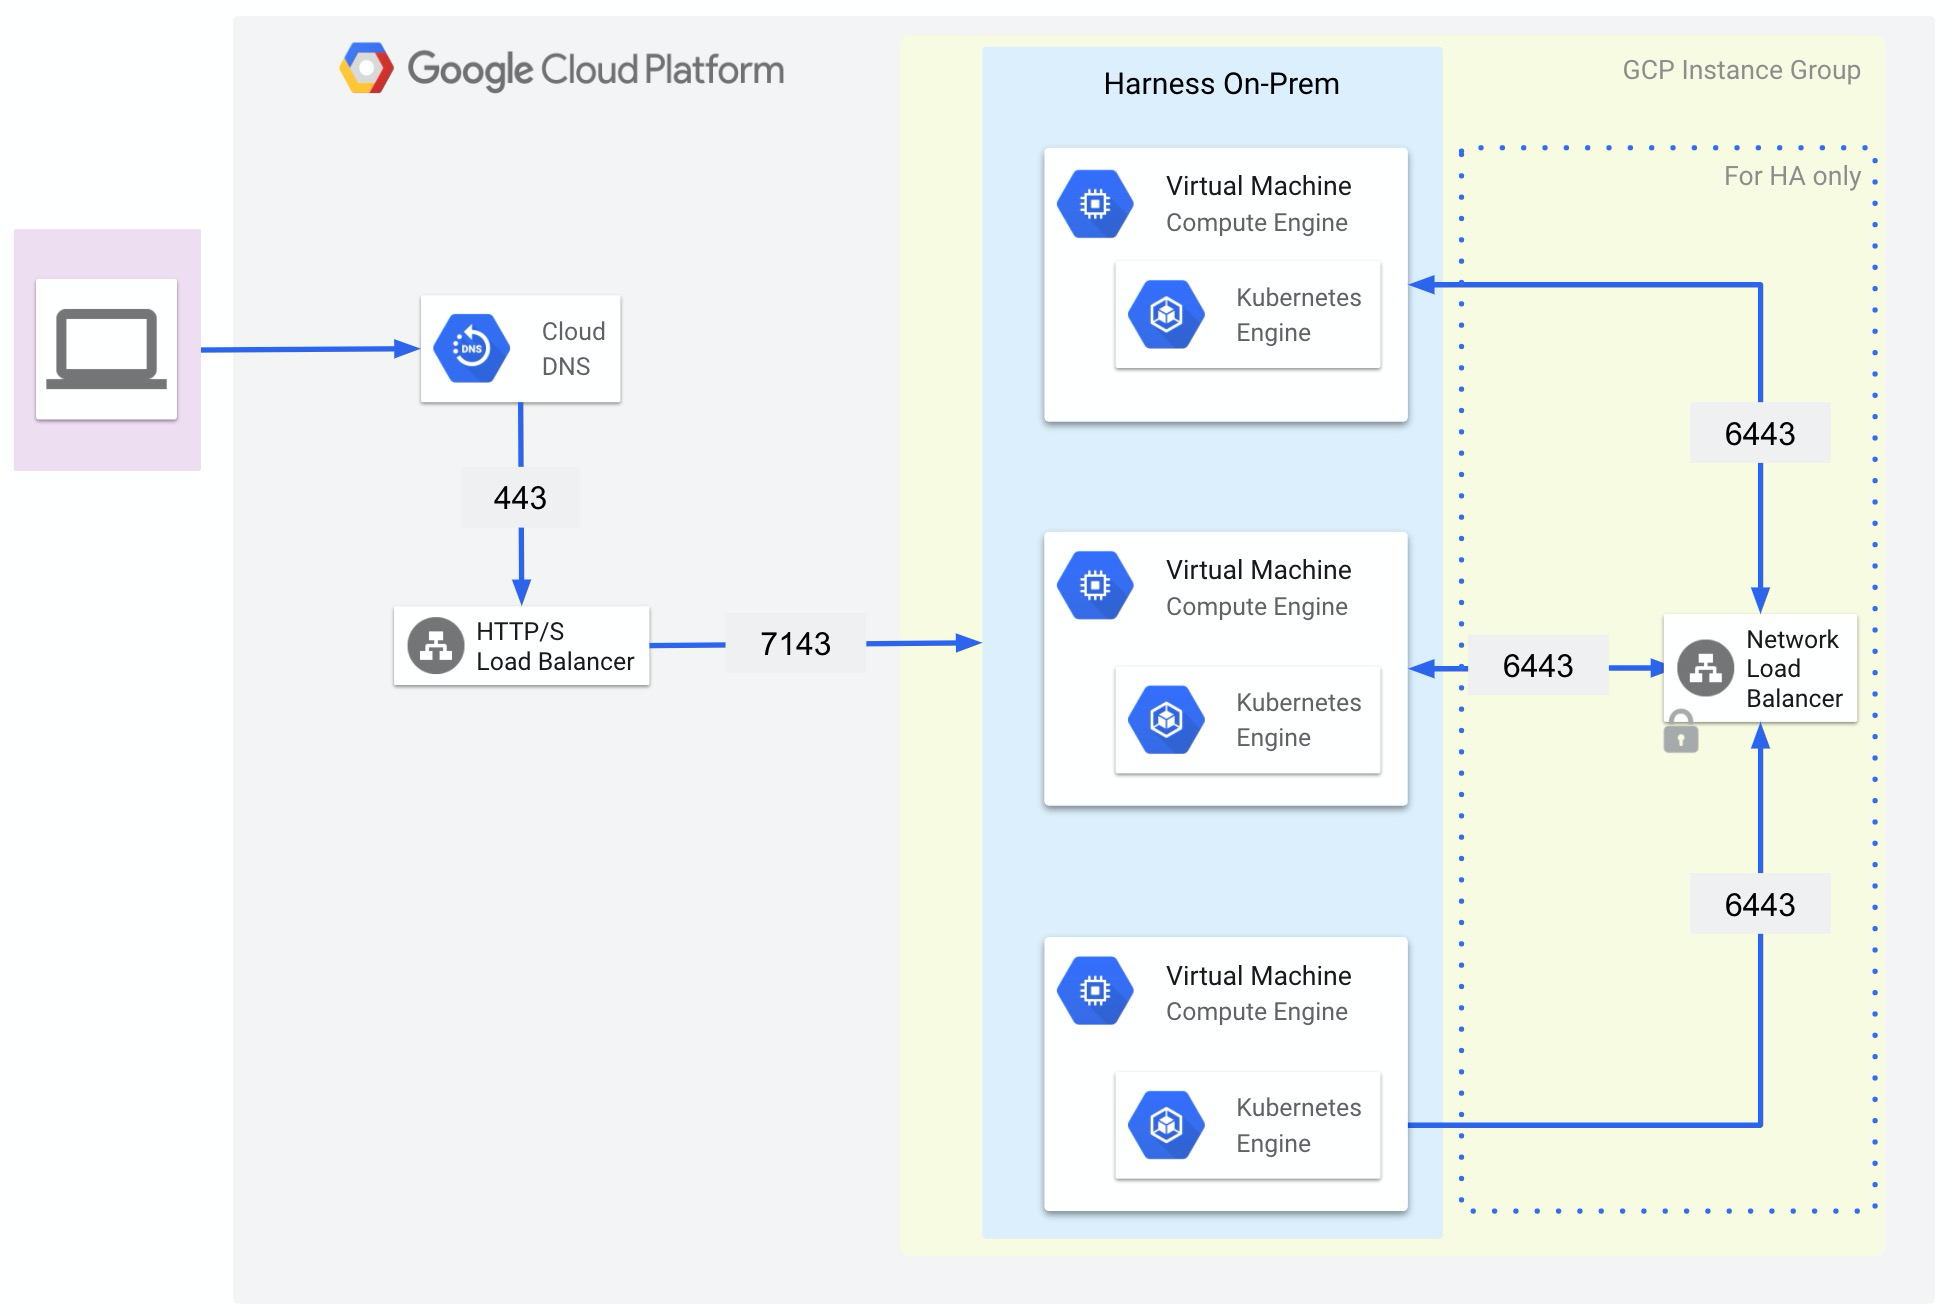The height and width of the screenshot is (1316, 1946).
Task: Click the Network Load Balancer icon
Action: pos(1705,668)
